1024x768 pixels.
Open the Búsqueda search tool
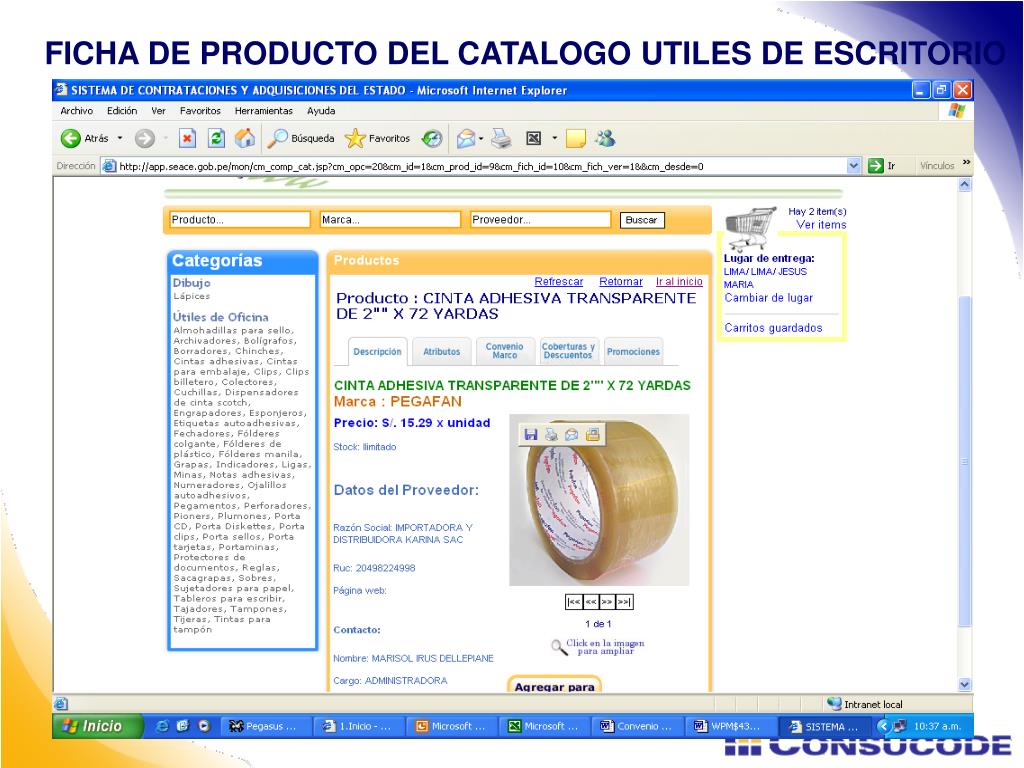click(x=302, y=138)
